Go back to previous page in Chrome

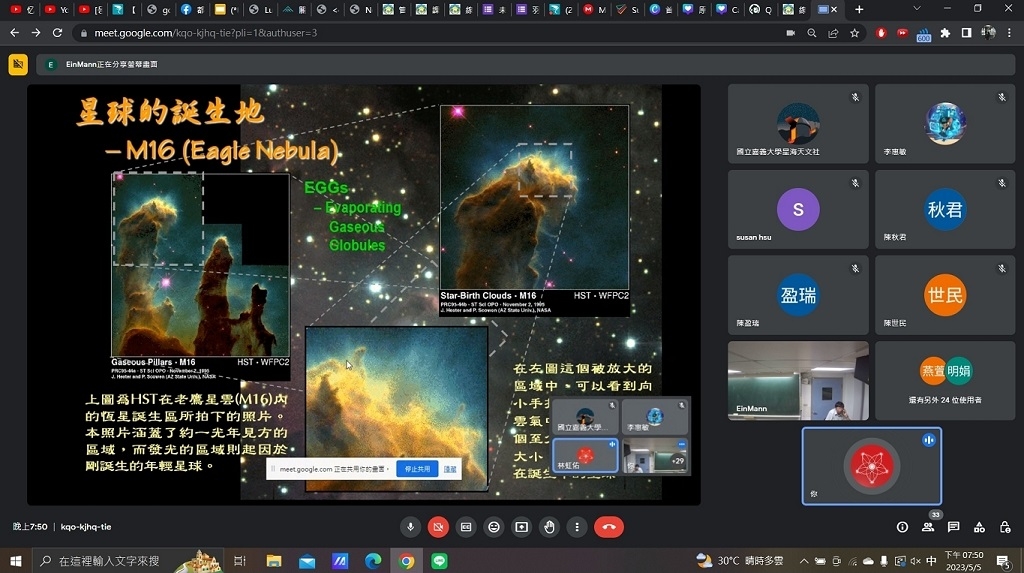14,33
